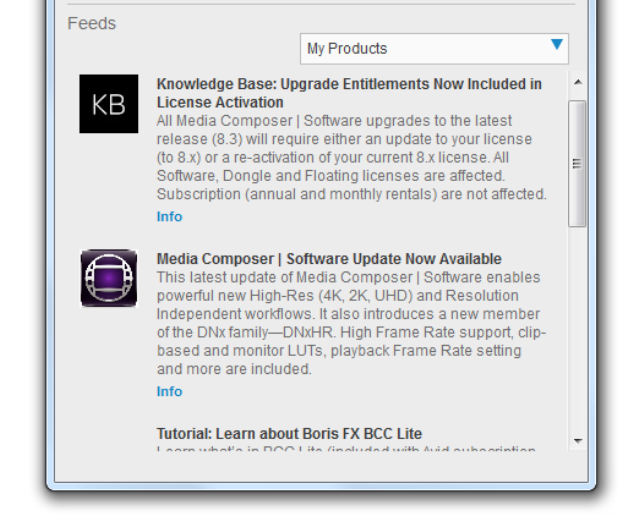This screenshot has height=521, width=633.
Task: Click the cut-off Boris FX tutorial description
Action: tap(345, 450)
